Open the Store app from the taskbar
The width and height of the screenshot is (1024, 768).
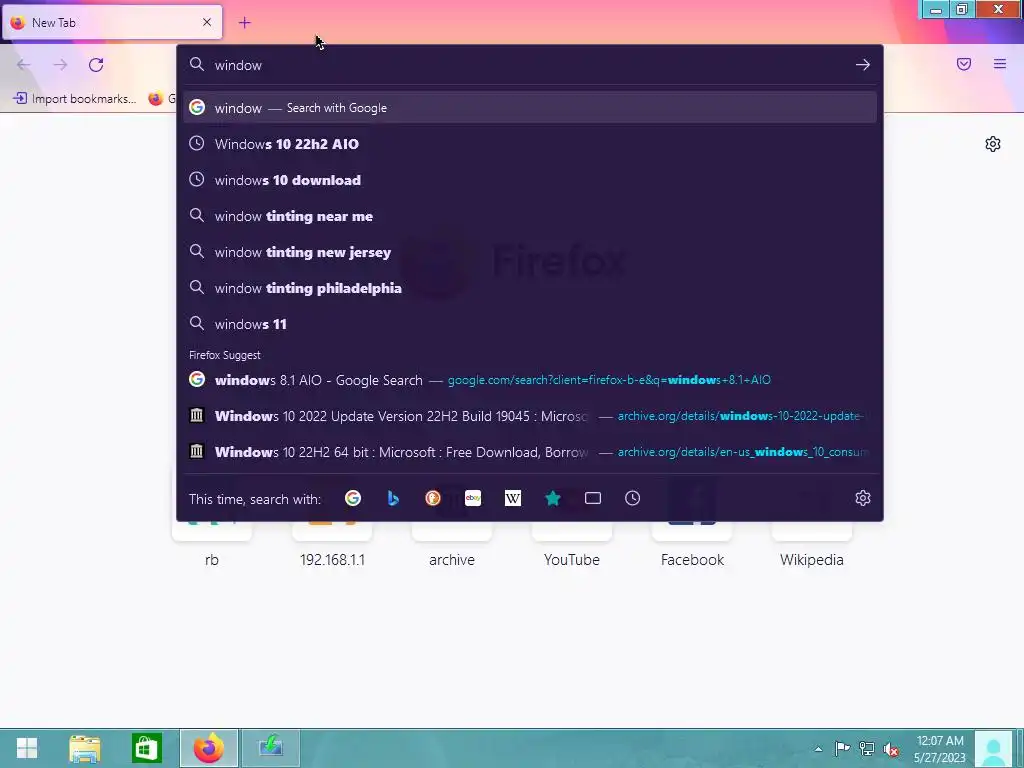coord(146,748)
